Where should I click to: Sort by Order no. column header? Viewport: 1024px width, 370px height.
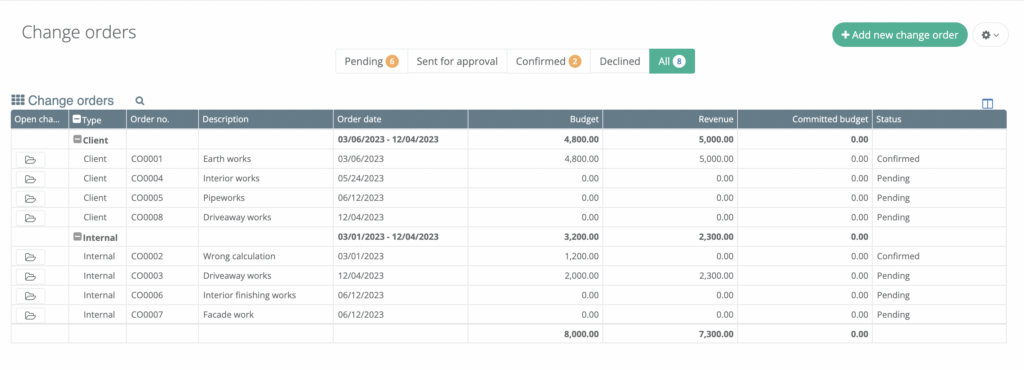[x=163, y=119]
